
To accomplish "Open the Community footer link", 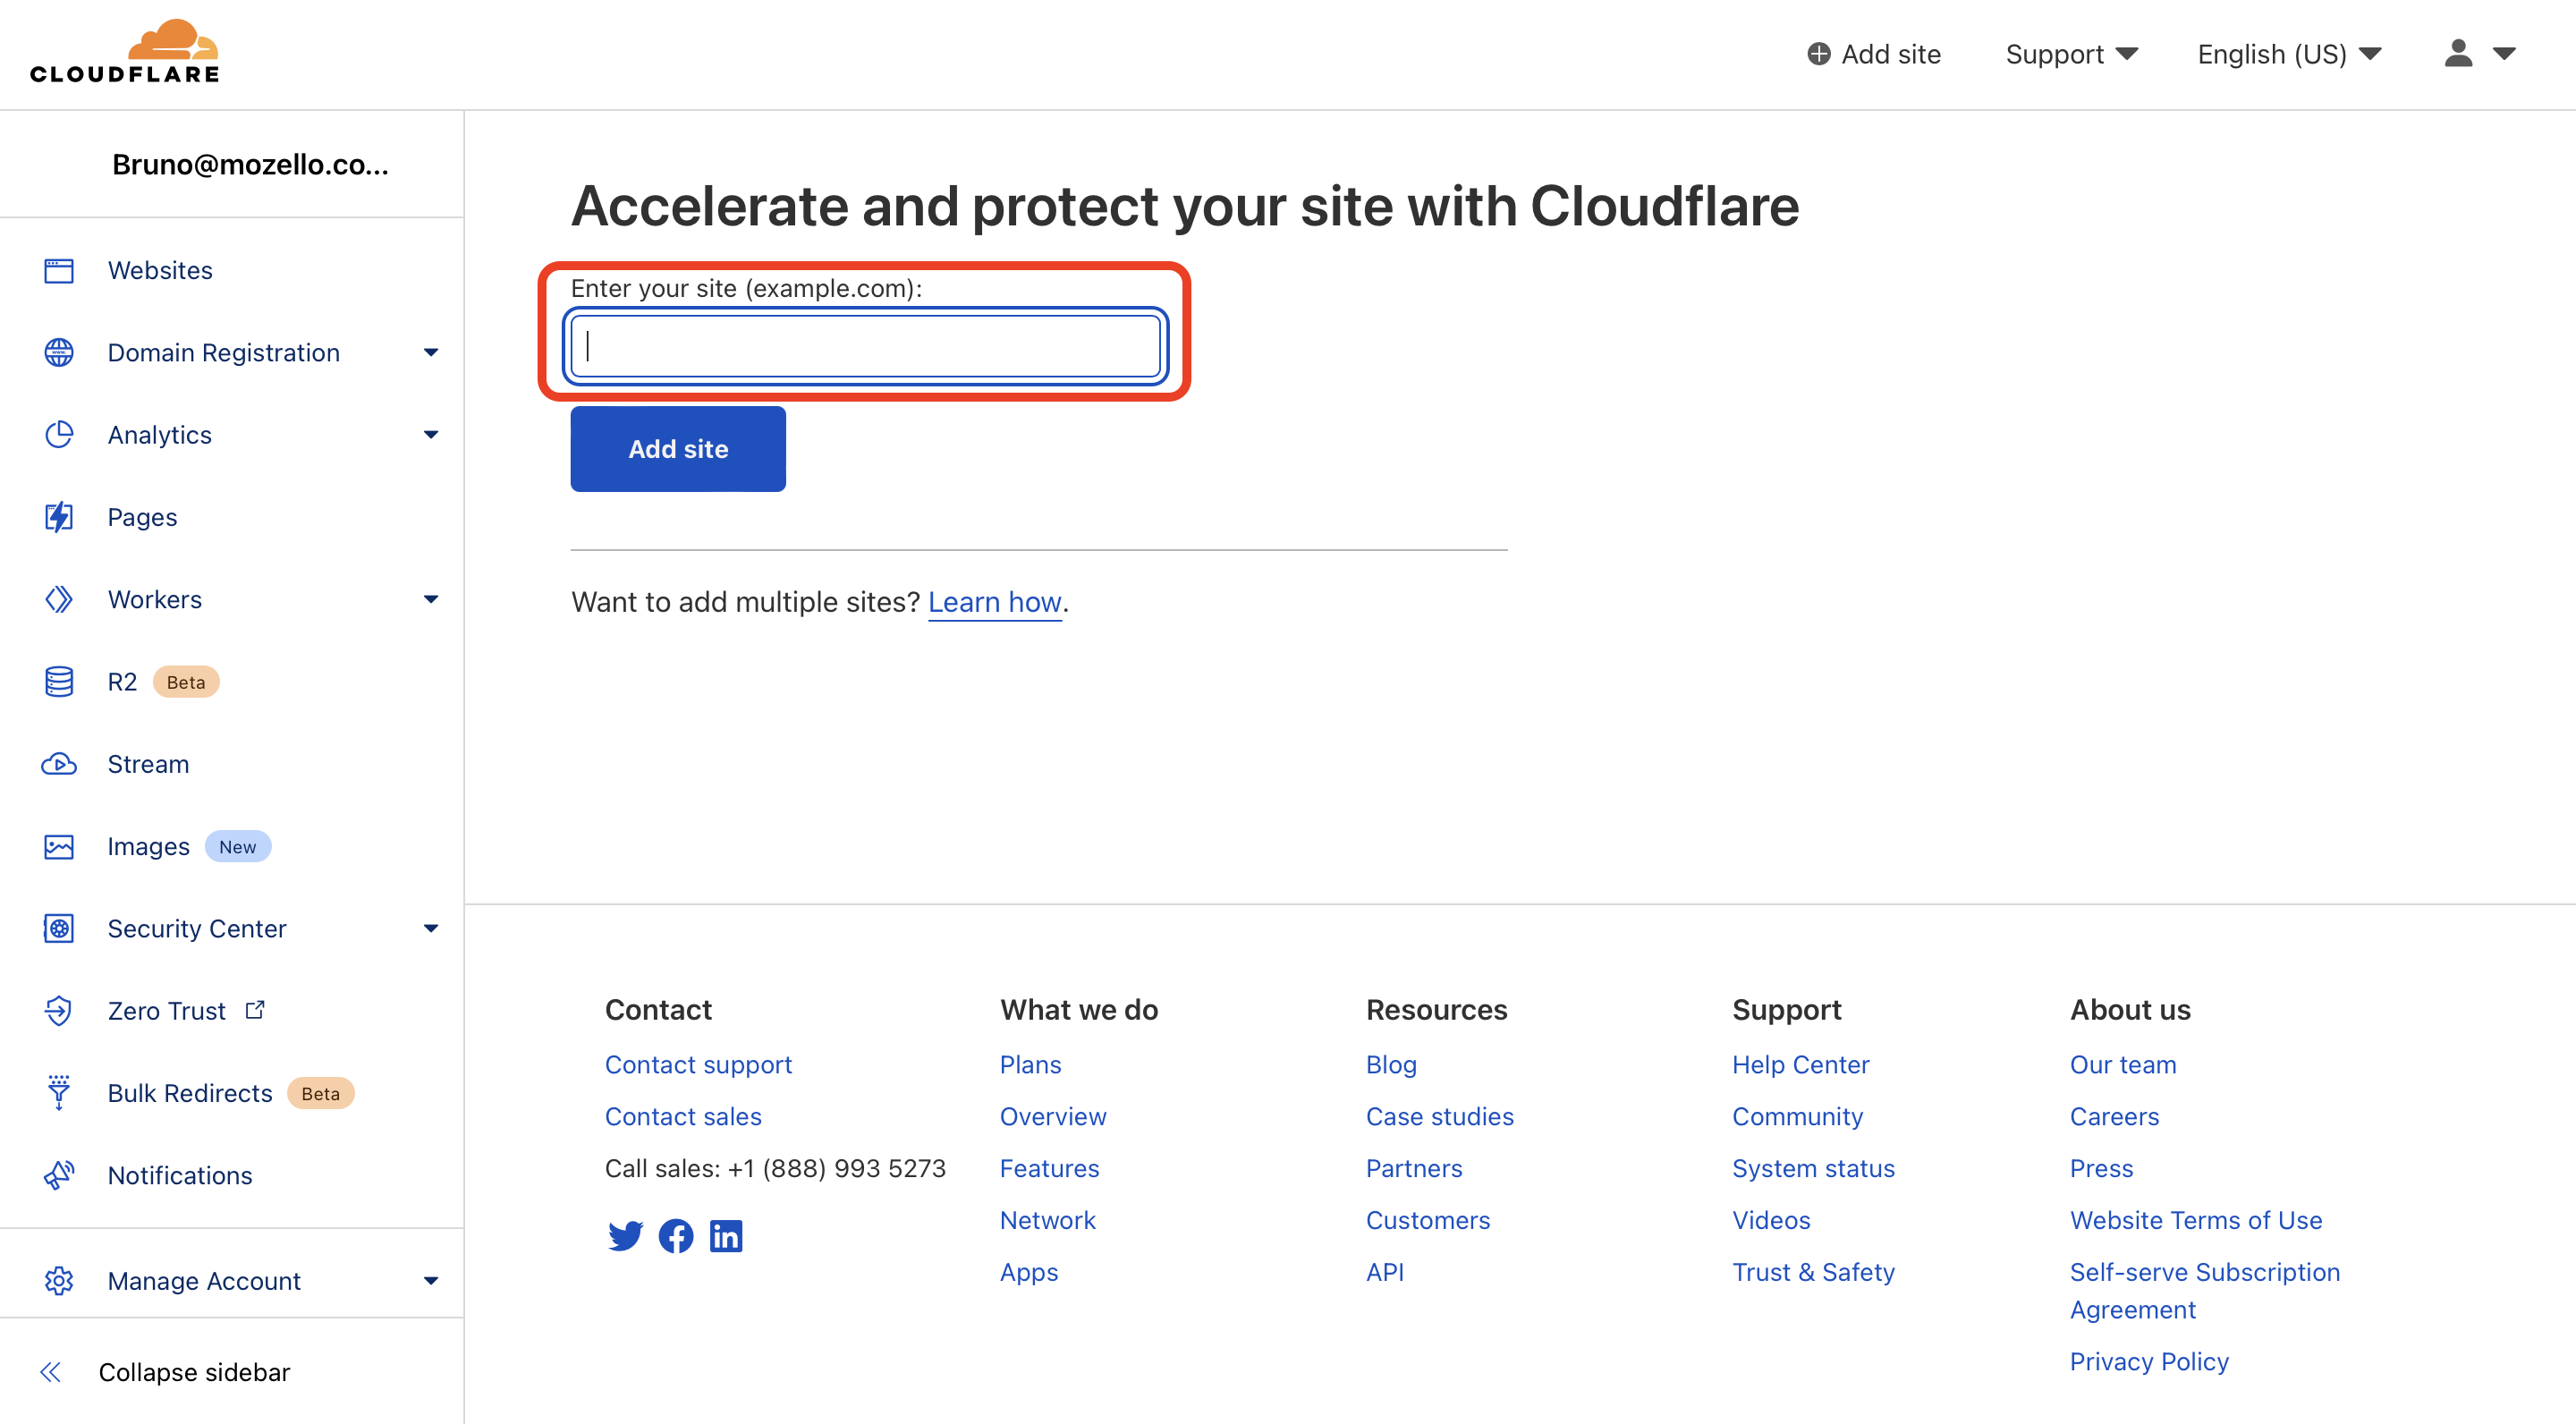I will [1797, 1117].
